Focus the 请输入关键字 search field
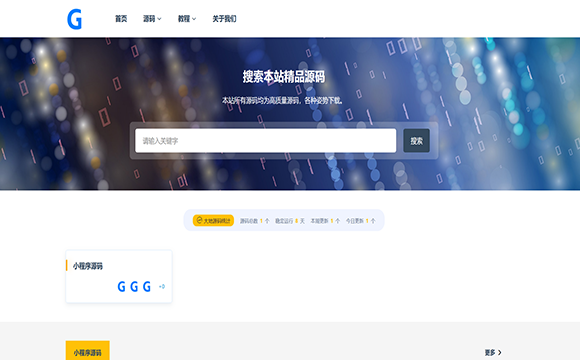This screenshot has height=360, width=580. pos(266,141)
